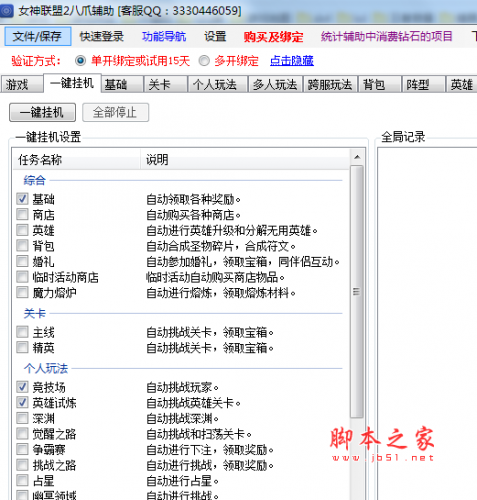Collapse the 关卡 group header in list
This screenshot has height=500, width=477.
pos(34,313)
